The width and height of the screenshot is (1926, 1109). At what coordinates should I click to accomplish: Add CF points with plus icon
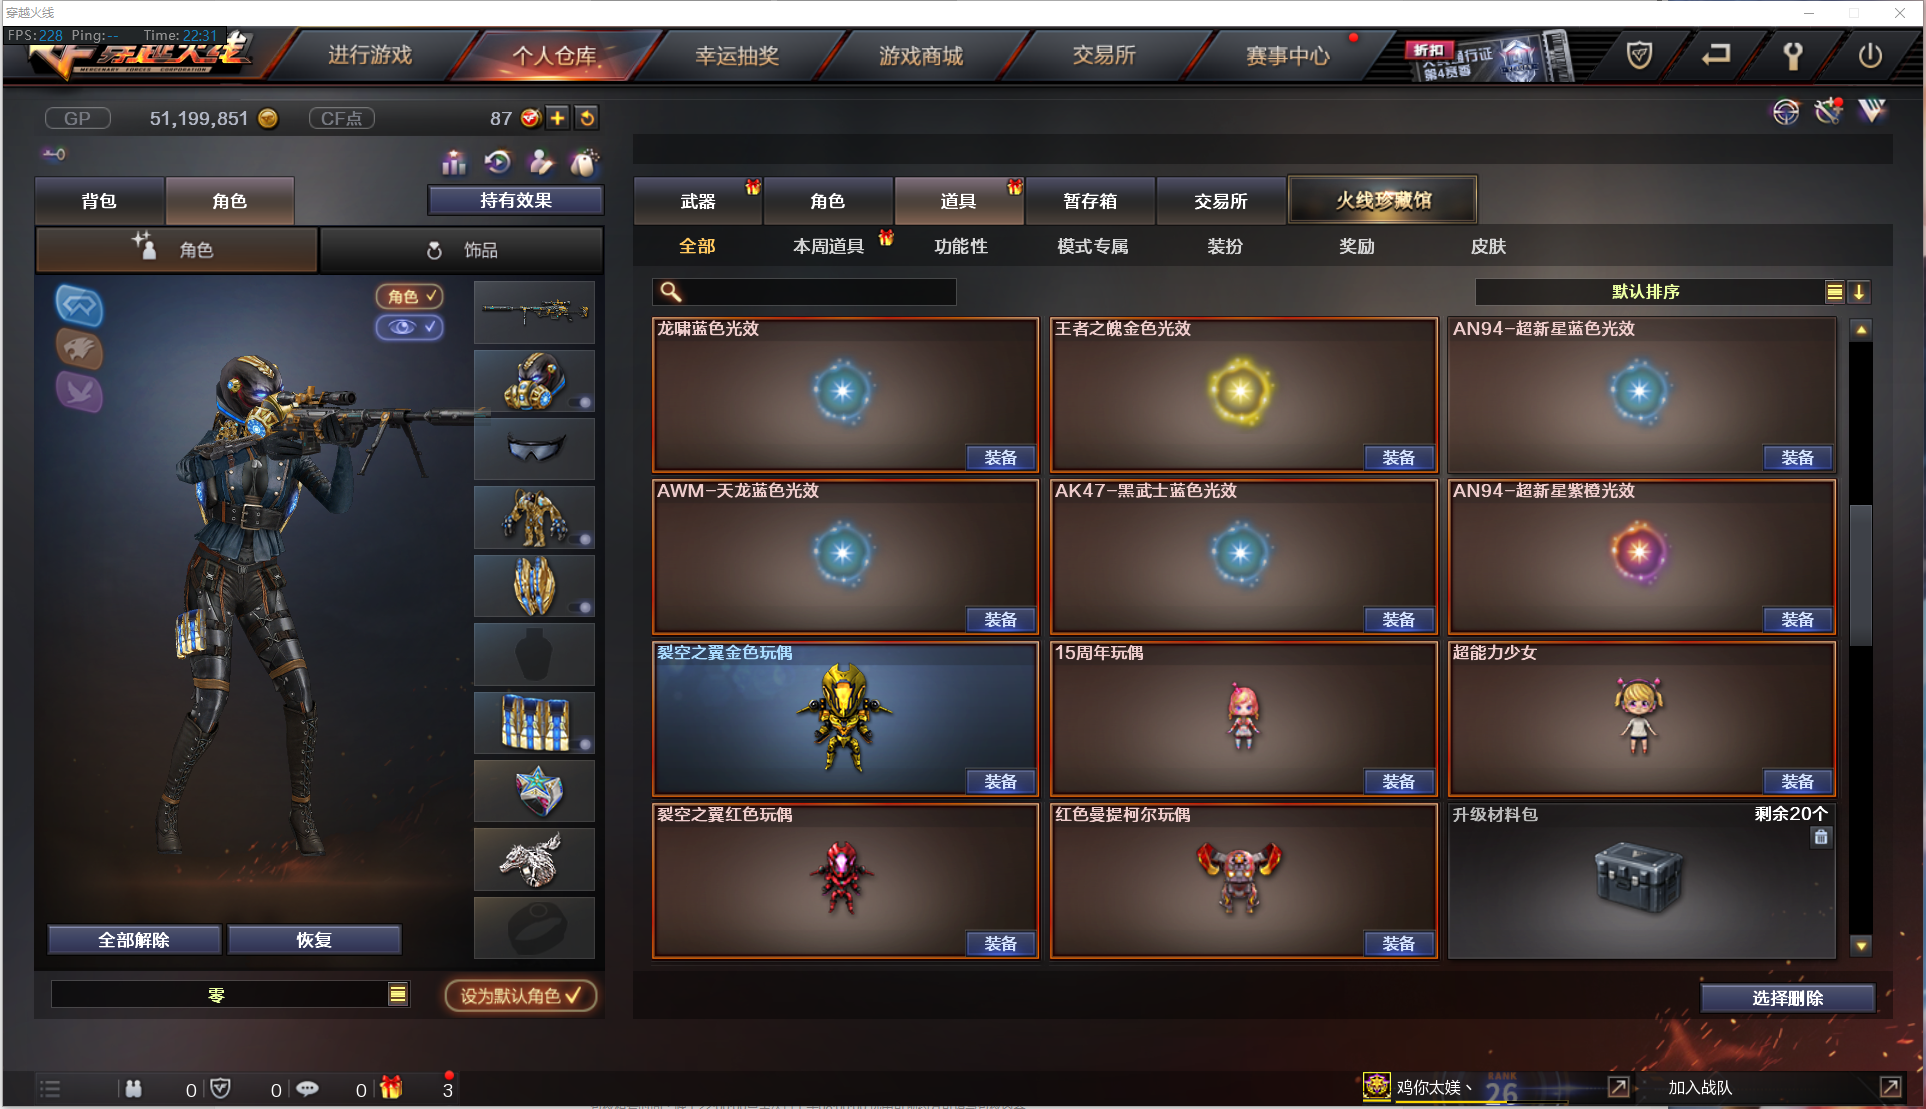click(x=557, y=118)
